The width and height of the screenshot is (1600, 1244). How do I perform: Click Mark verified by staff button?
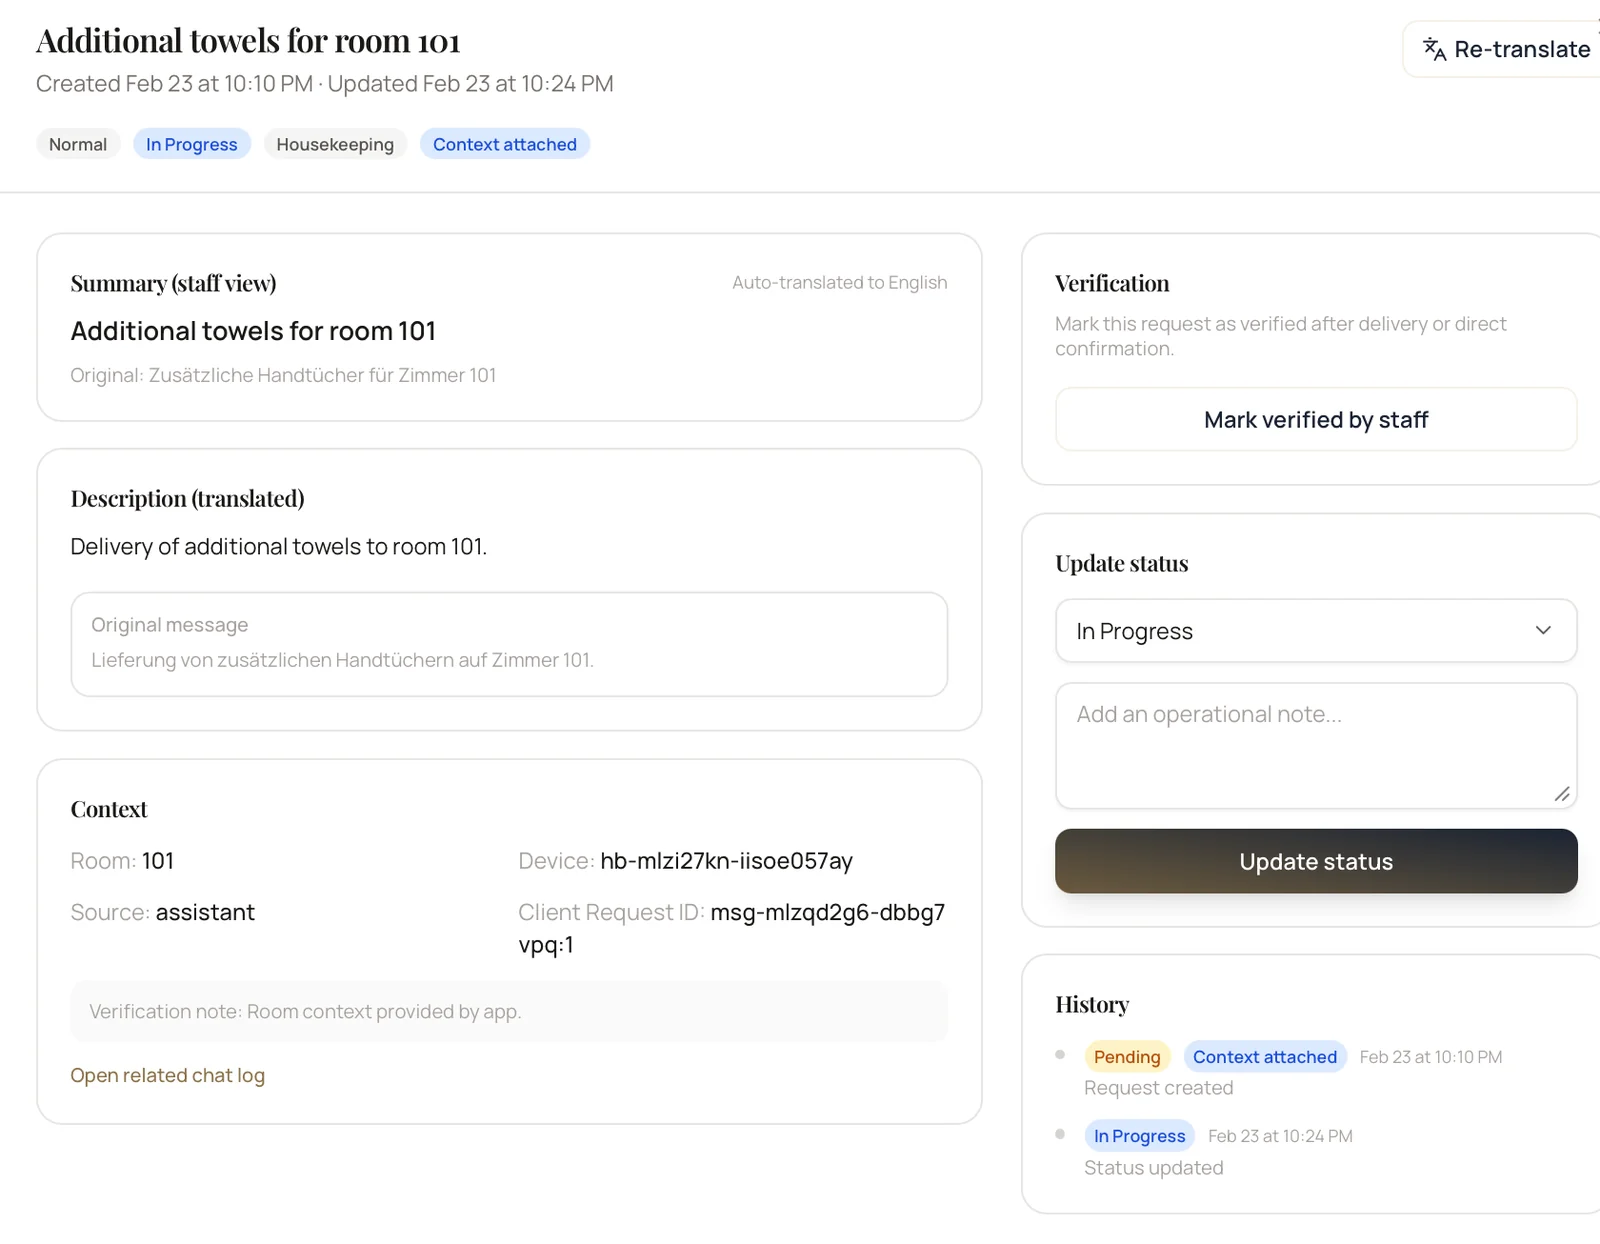pos(1316,420)
